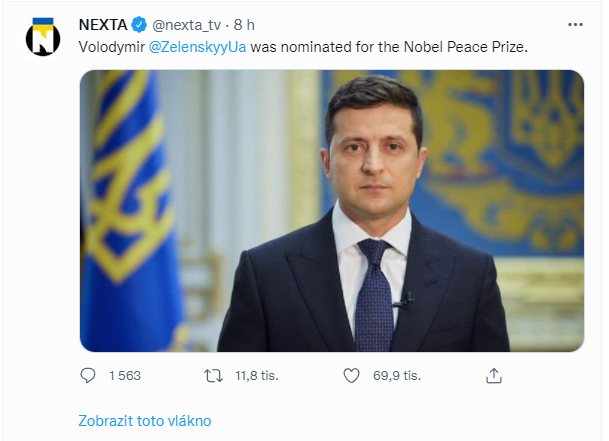Open the three-dot More menu on the tweet

pos(573,24)
